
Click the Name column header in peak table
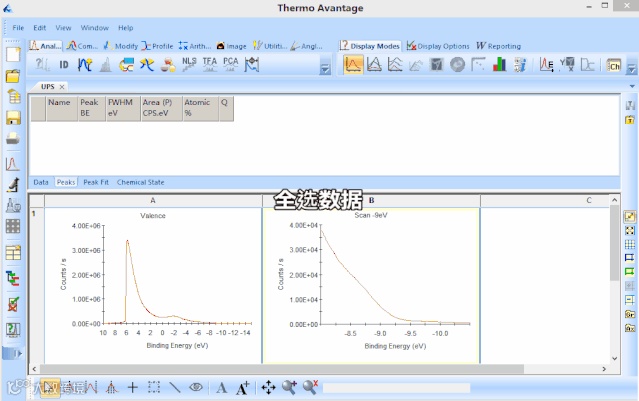tap(62, 108)
